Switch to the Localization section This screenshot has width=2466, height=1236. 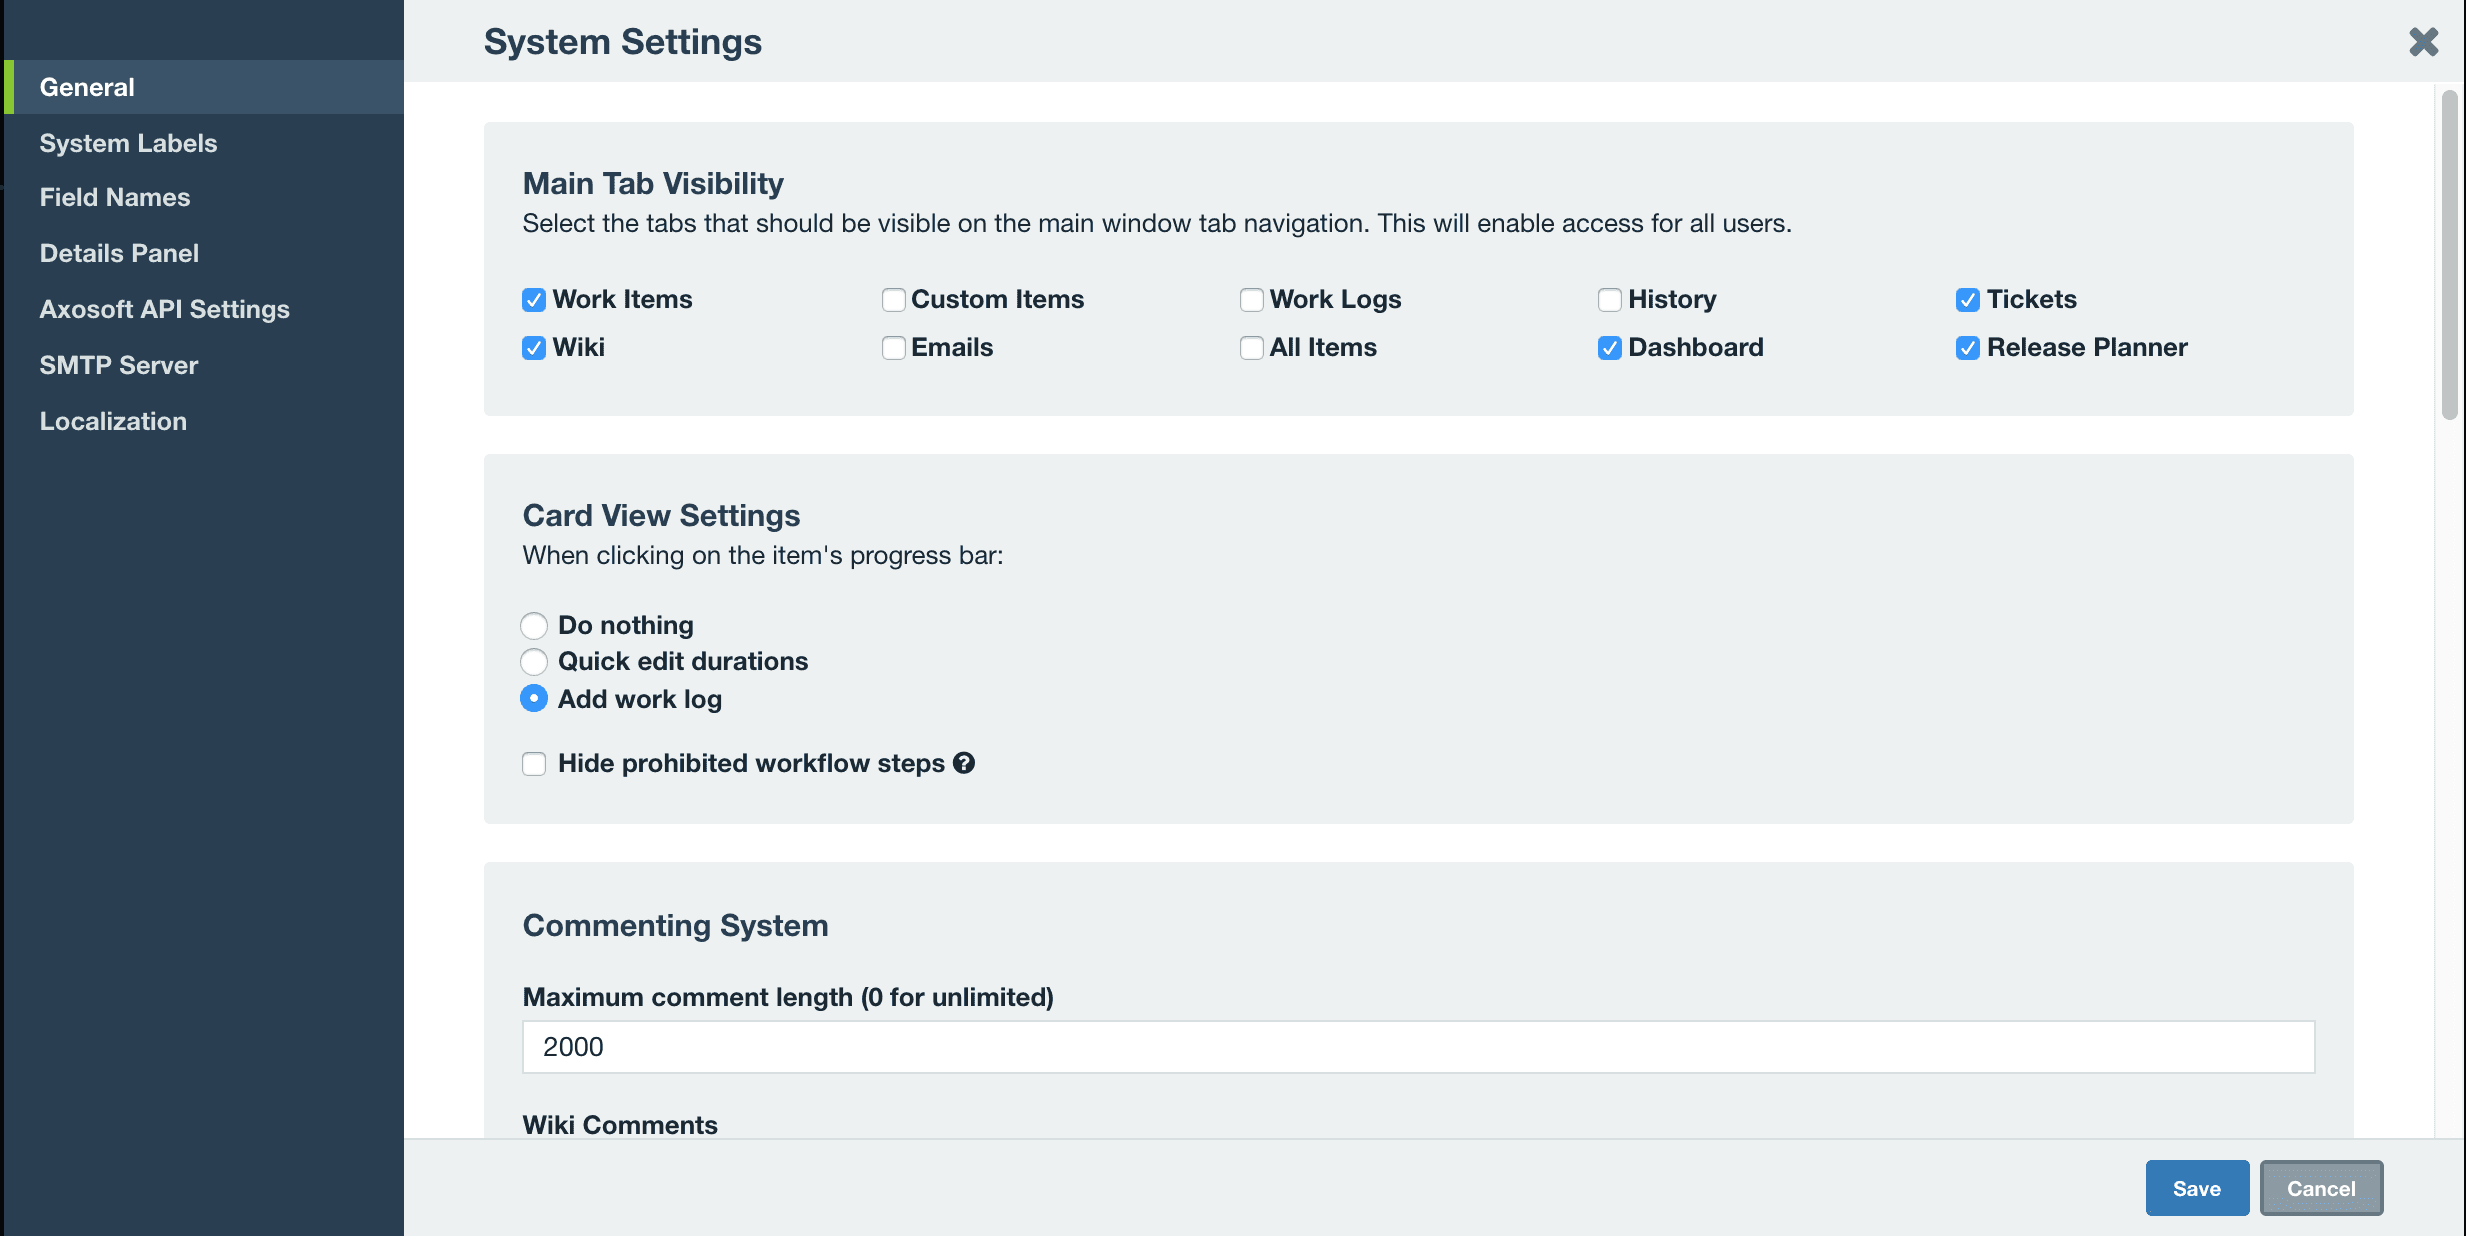click(113, 420)
